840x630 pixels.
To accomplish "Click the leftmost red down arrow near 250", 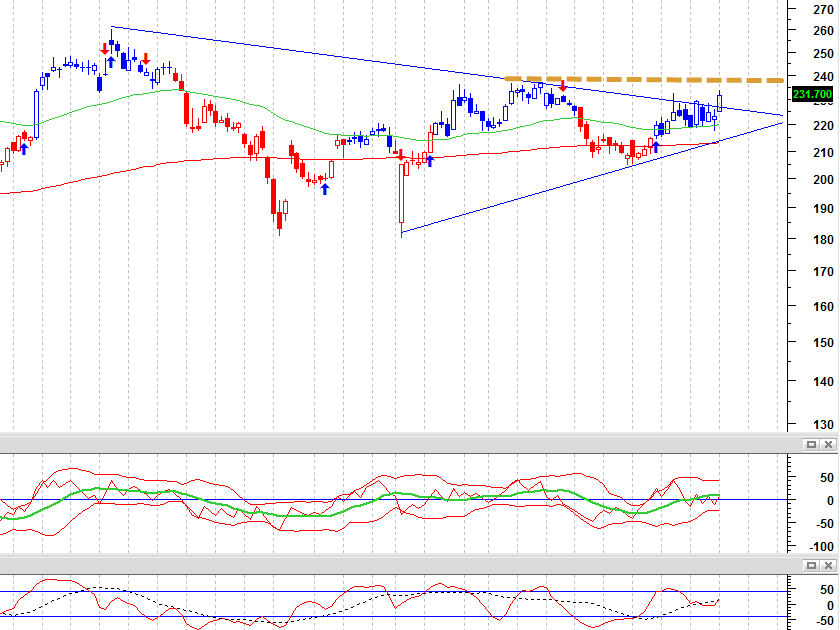I will coord(104,49).
